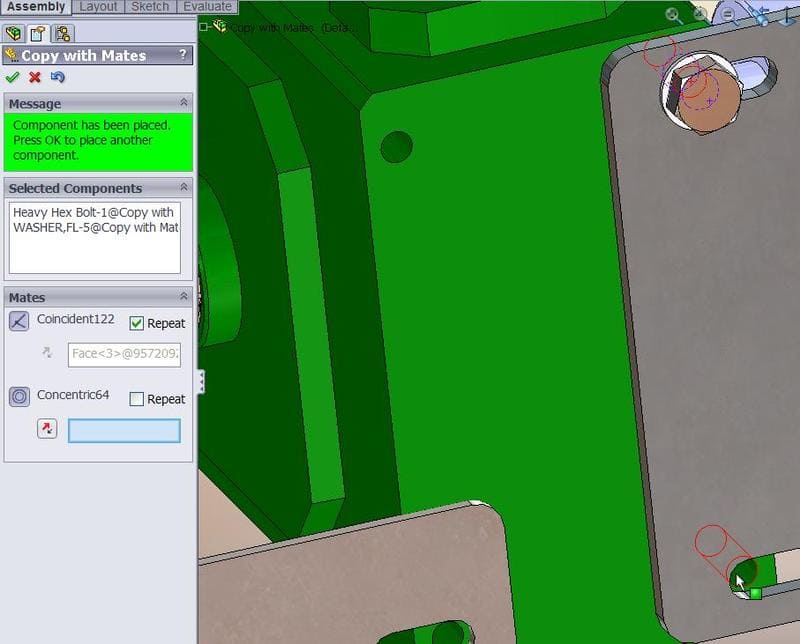800x644 pixels.
Task: Open the Evaluate tab
Action: tap(207, 6)
